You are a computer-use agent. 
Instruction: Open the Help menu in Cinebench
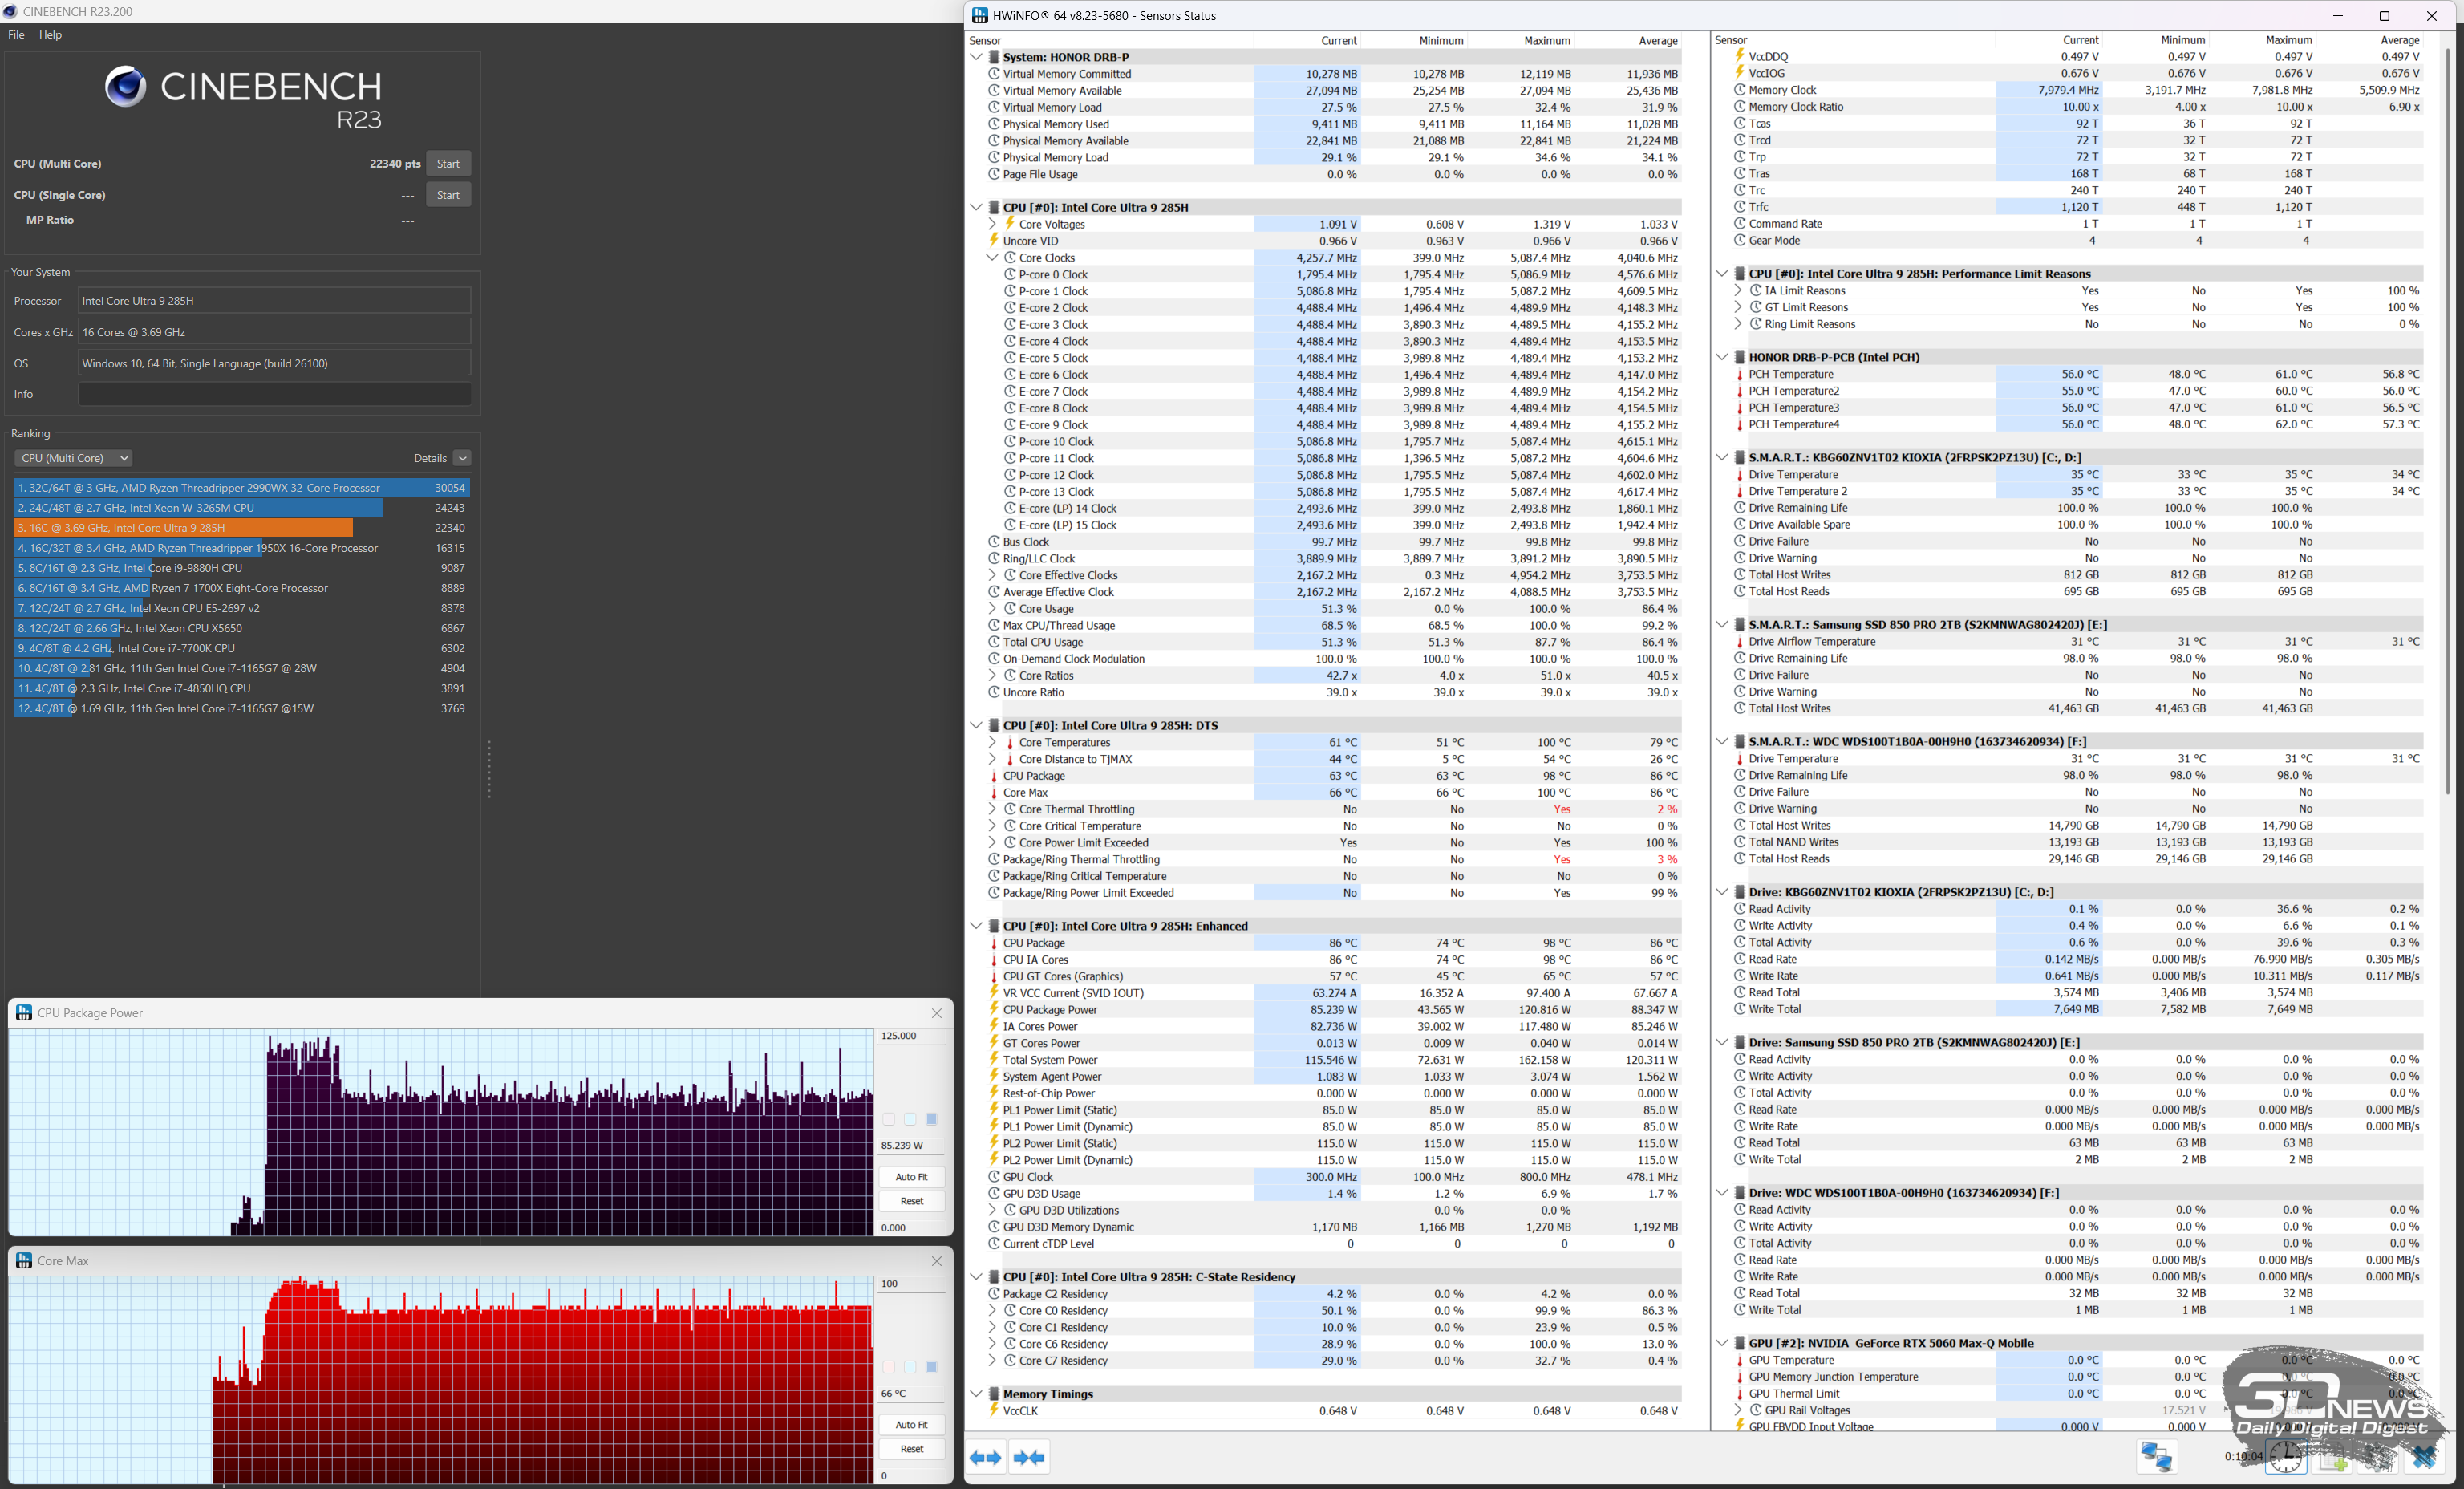point(50,35)
